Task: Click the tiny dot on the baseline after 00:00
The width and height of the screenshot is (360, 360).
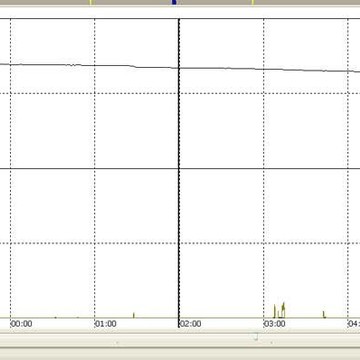Action: (x=55, y=318)
